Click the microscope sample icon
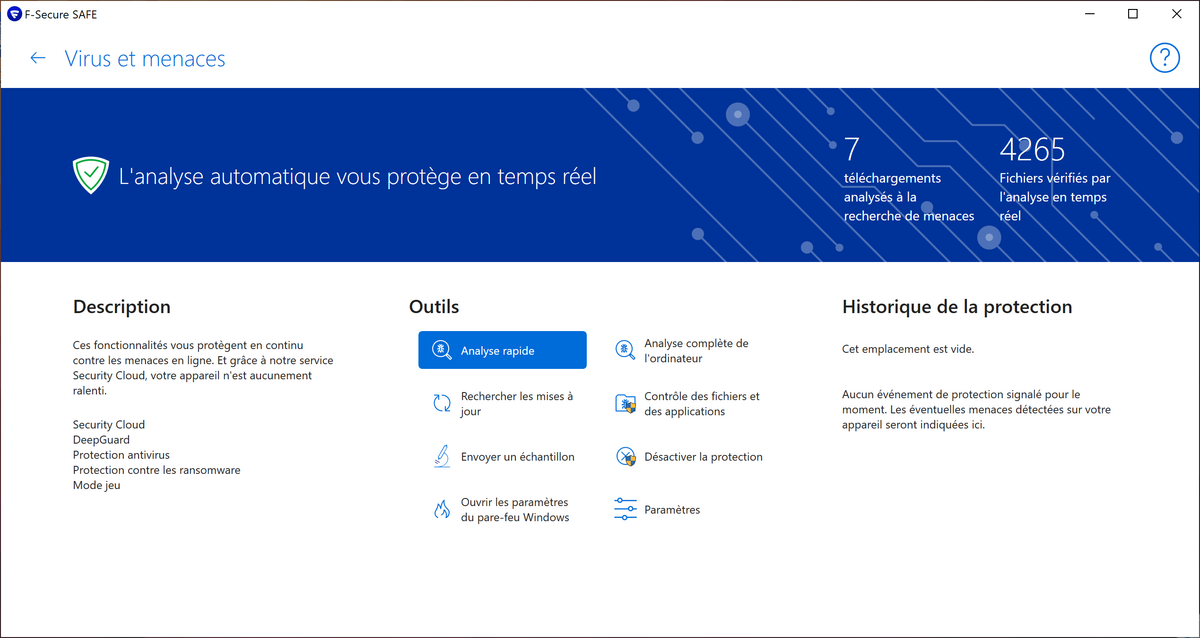The height and width of the screenshot is (638, 1200). tap(441, 457)
